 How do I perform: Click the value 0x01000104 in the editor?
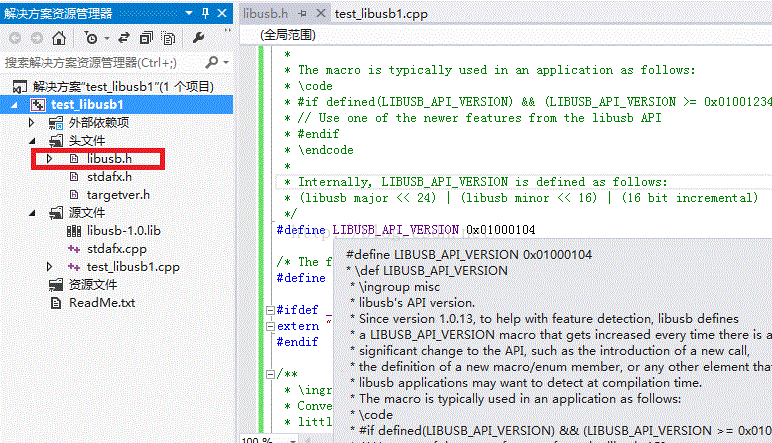(x=501, y=230)
